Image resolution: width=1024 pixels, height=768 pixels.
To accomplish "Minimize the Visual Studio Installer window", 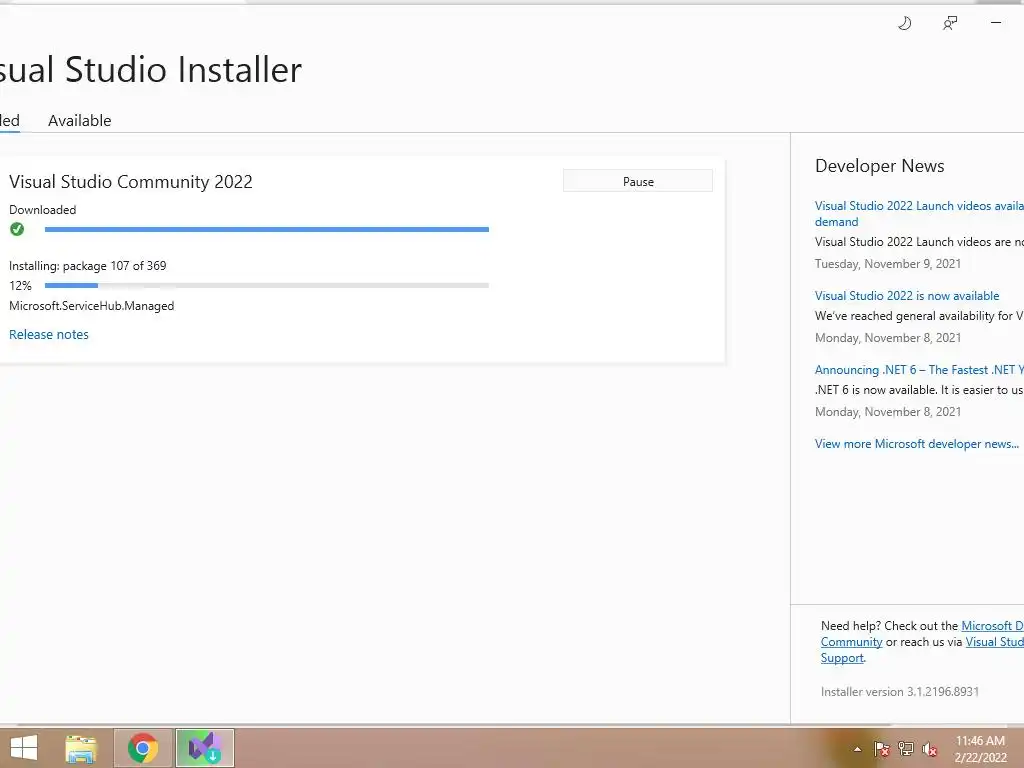I will tap(996, 23).
